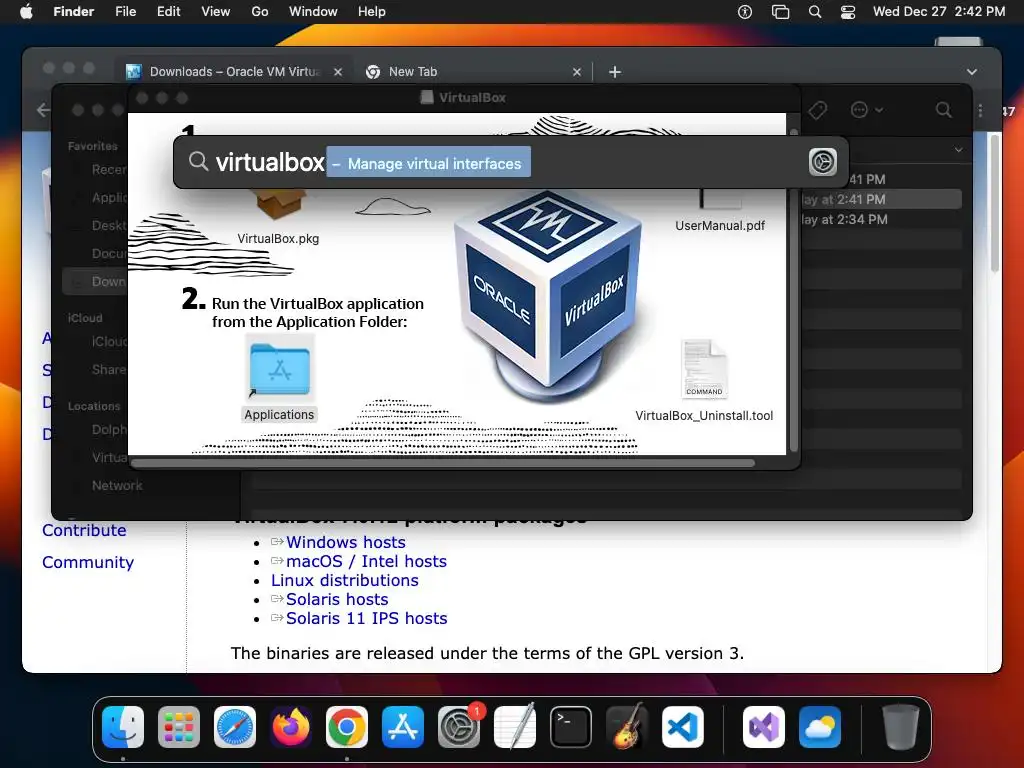Close the New Tab tab
Viewport: 1024px width, 768px height.
tap(577, 72)
